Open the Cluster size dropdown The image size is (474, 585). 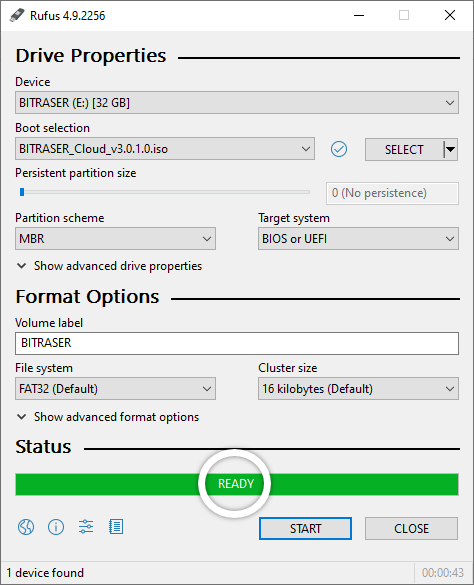pos(358,389)
